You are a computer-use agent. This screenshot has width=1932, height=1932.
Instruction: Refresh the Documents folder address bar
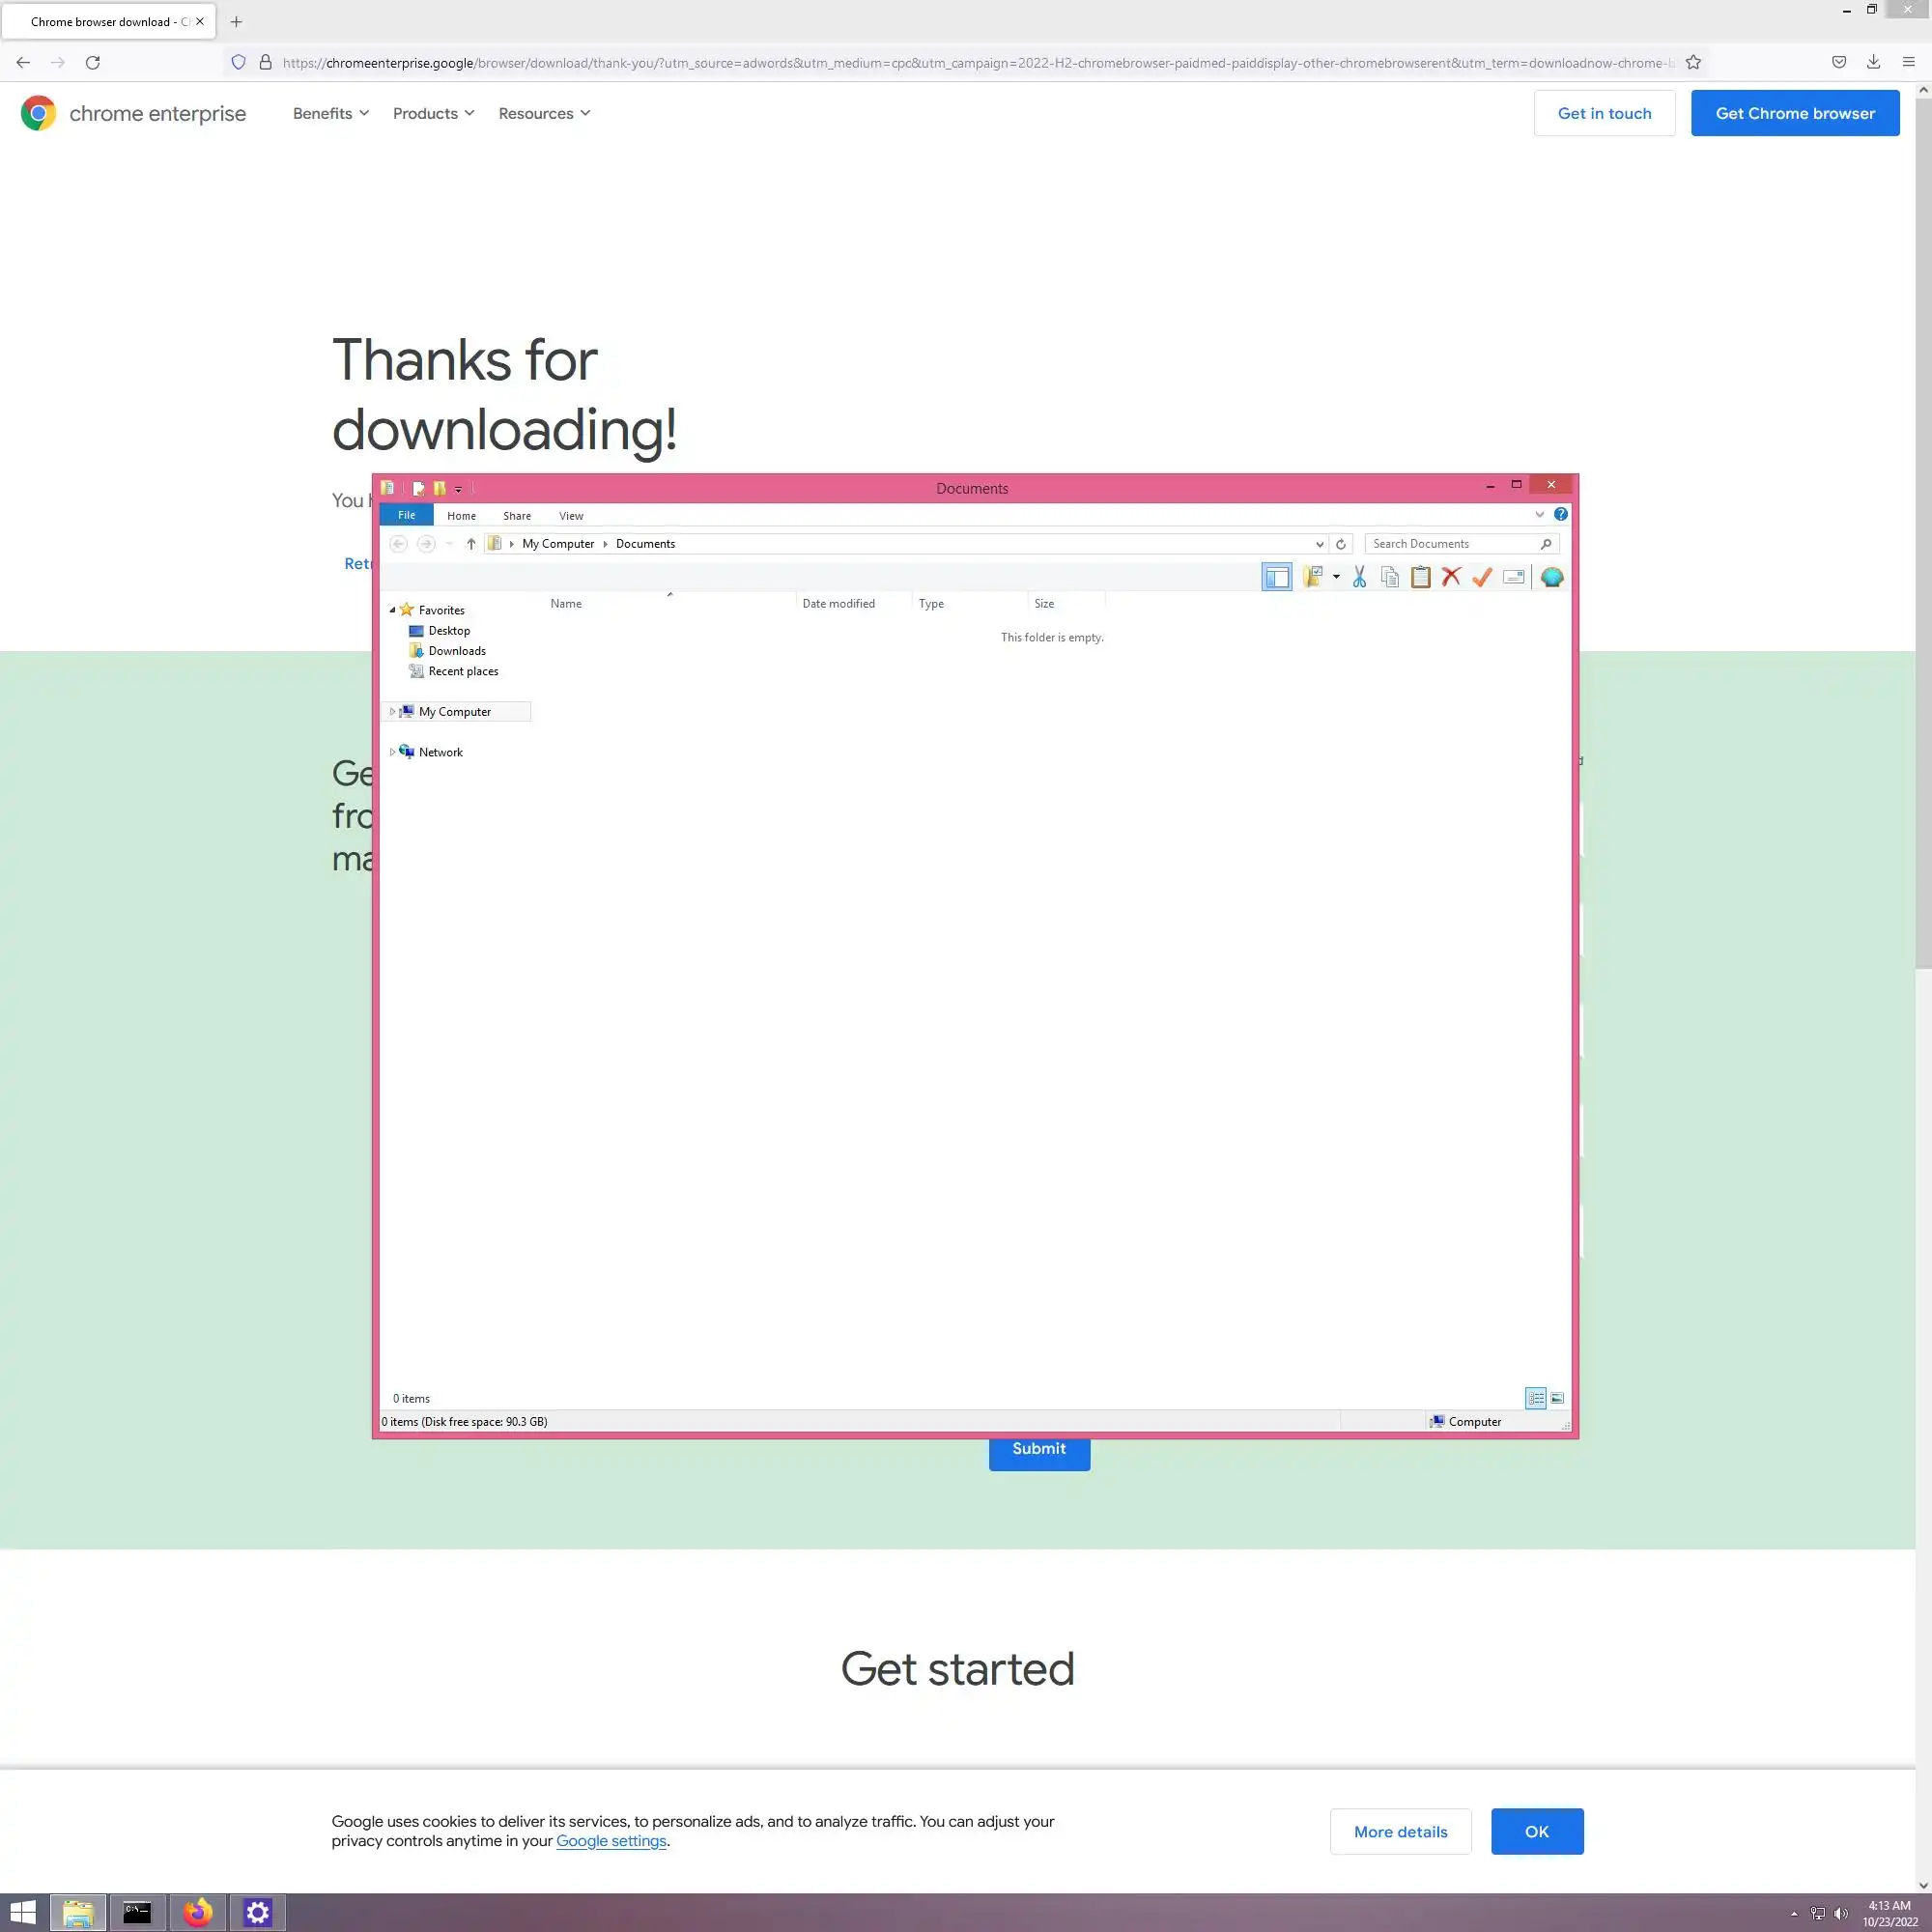(x=1341, y=544)
